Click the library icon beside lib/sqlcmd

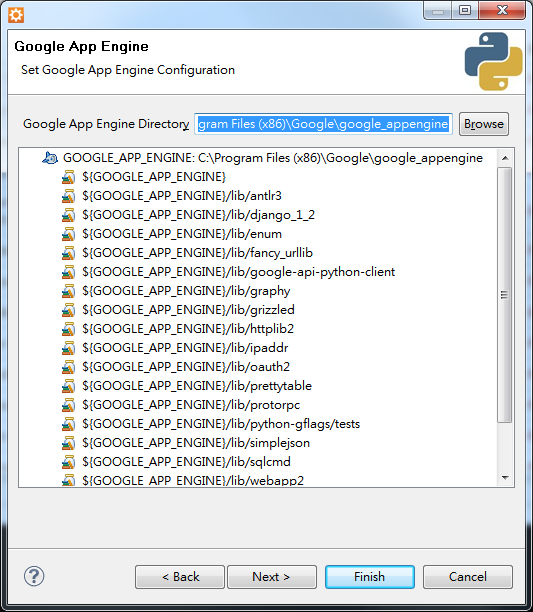(x=68, y=462)
